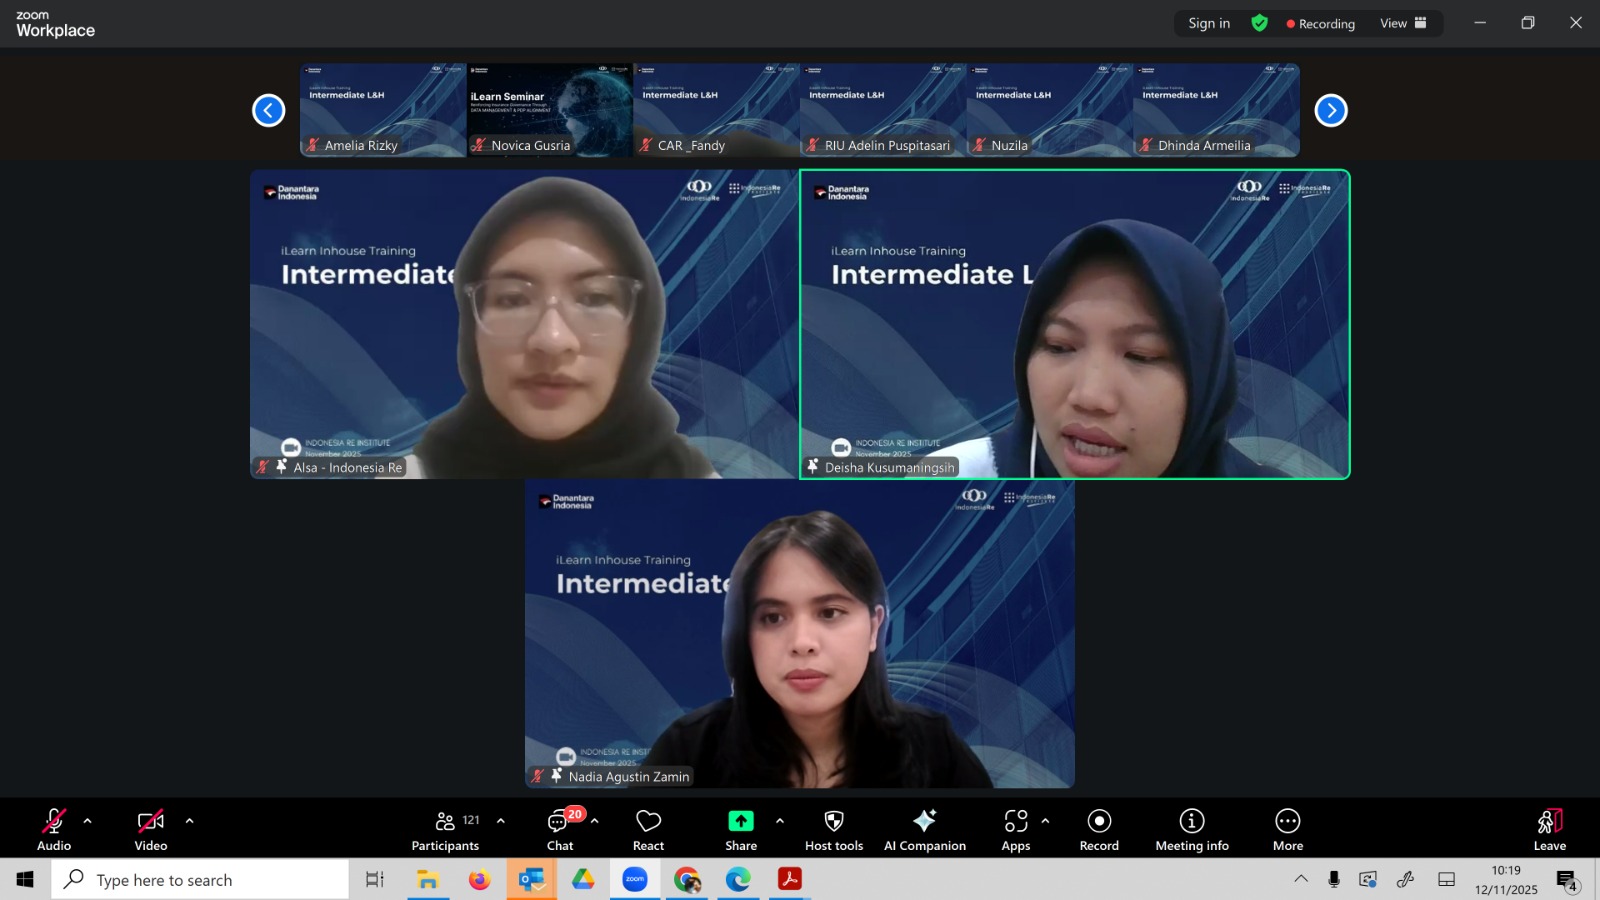Expand the share options chevron

point(780,821)
